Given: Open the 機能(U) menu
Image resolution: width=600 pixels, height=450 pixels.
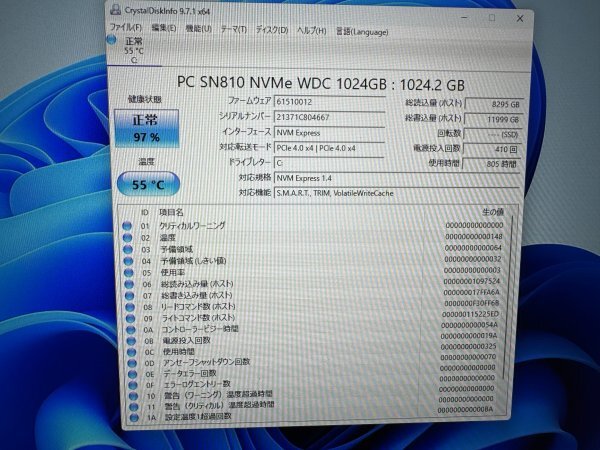Looking at the screenshot, I should (199, 29).
